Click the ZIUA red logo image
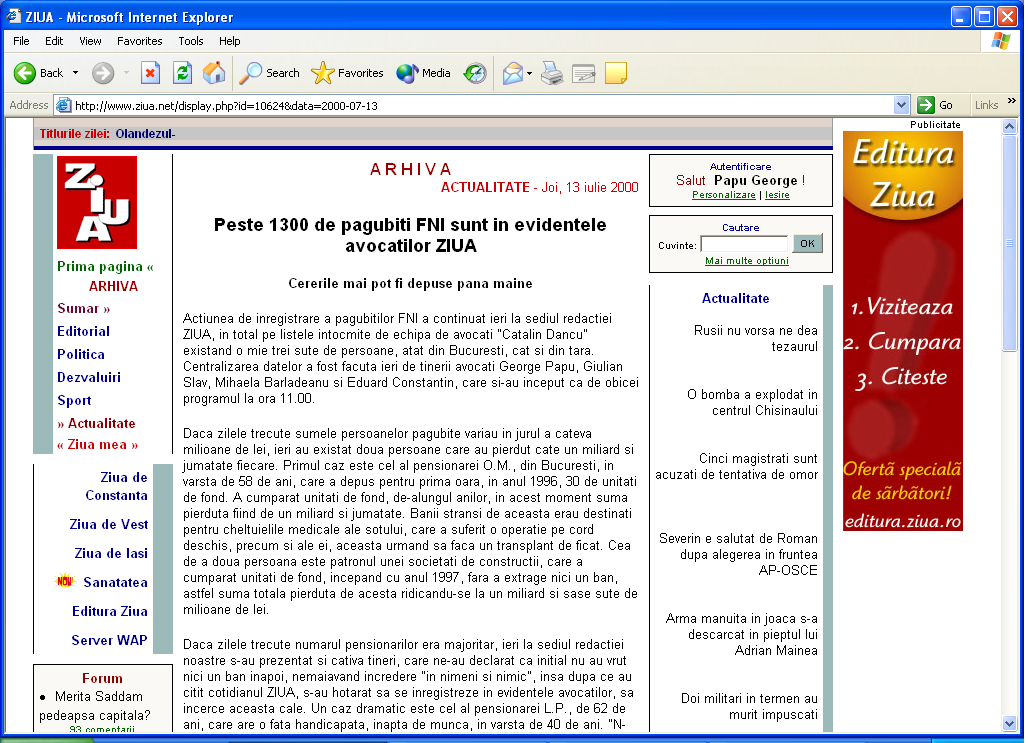Image resolution: width=1028 pixels, height=743 pixels. point(97,202)
